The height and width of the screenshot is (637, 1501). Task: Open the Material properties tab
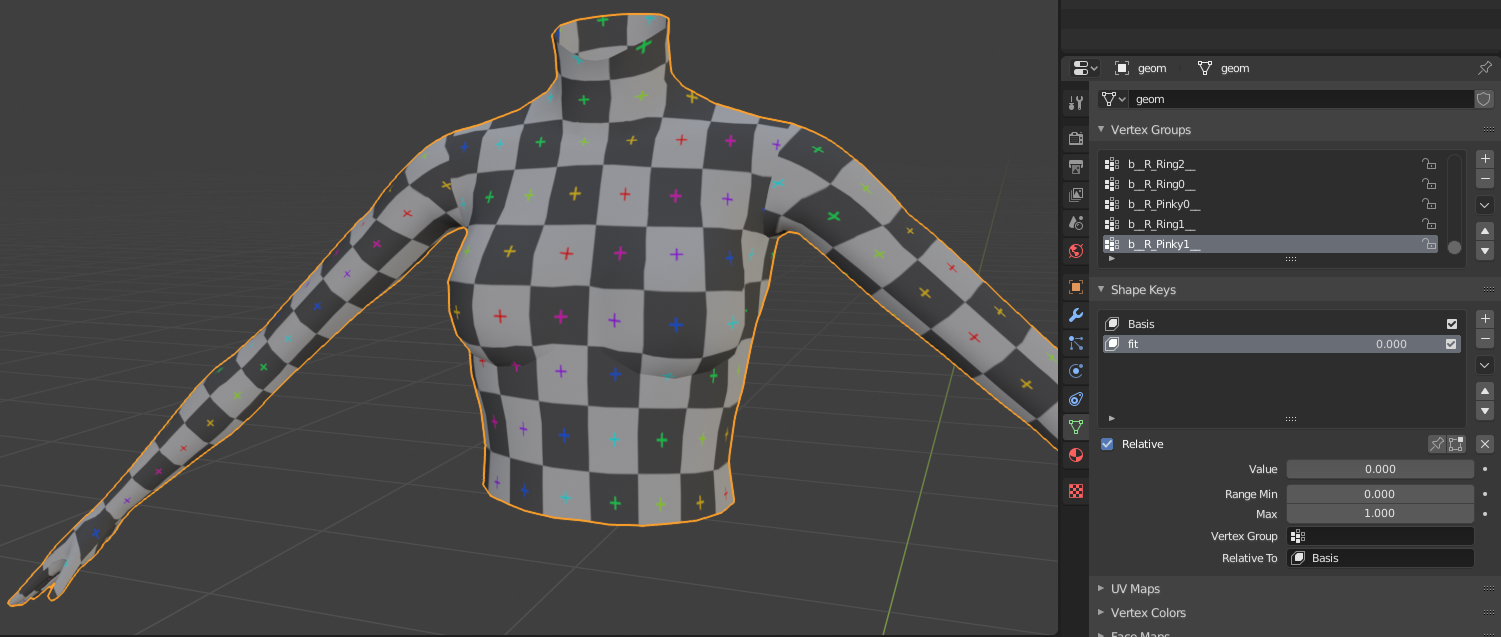click(x=1076, y=455)
